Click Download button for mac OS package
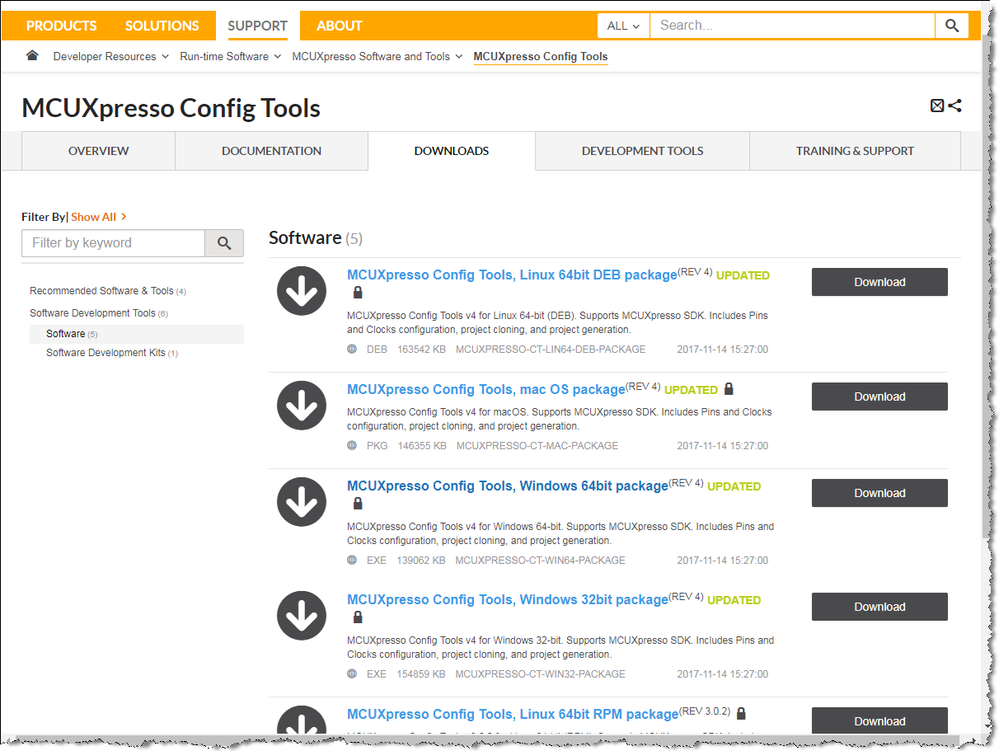 [879, 397]
